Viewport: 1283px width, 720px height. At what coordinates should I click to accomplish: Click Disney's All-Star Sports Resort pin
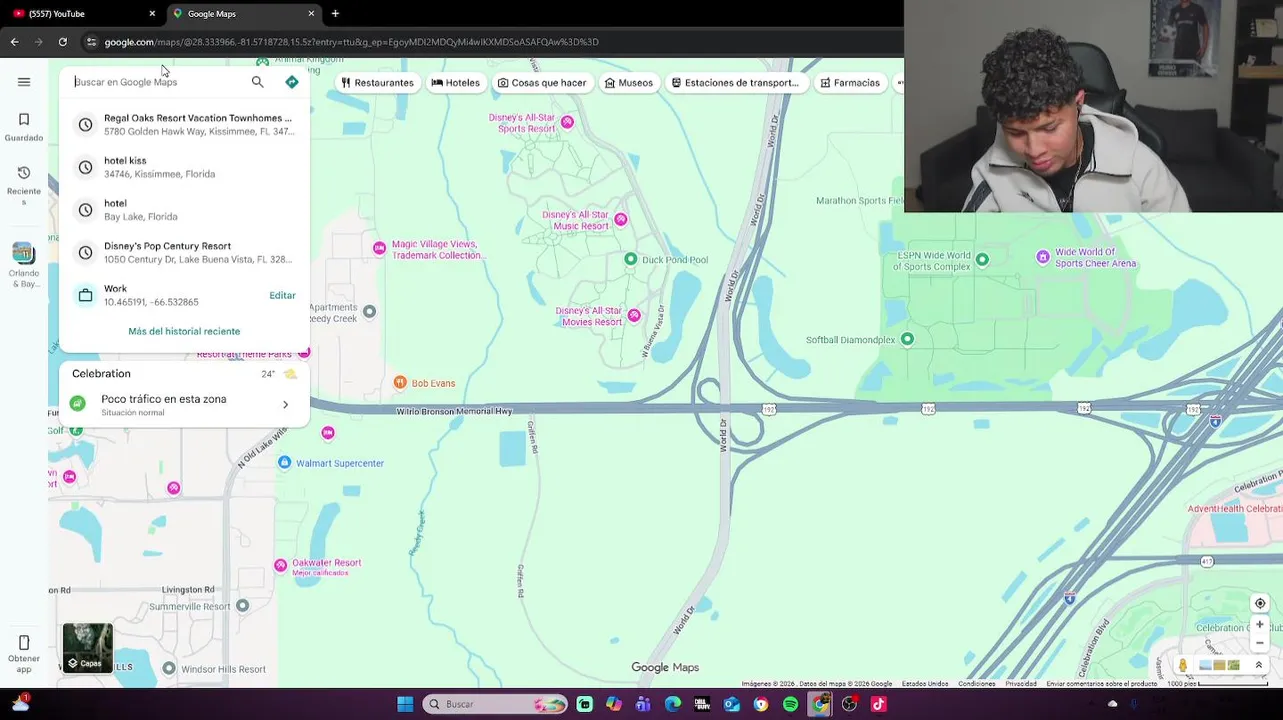click(x=567, y=122)
